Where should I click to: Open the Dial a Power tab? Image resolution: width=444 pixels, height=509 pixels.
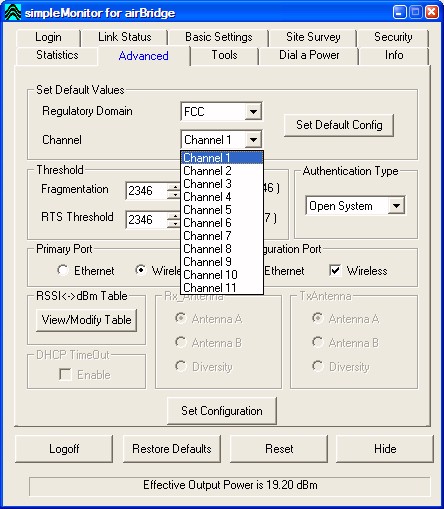[x=309, y=55]
